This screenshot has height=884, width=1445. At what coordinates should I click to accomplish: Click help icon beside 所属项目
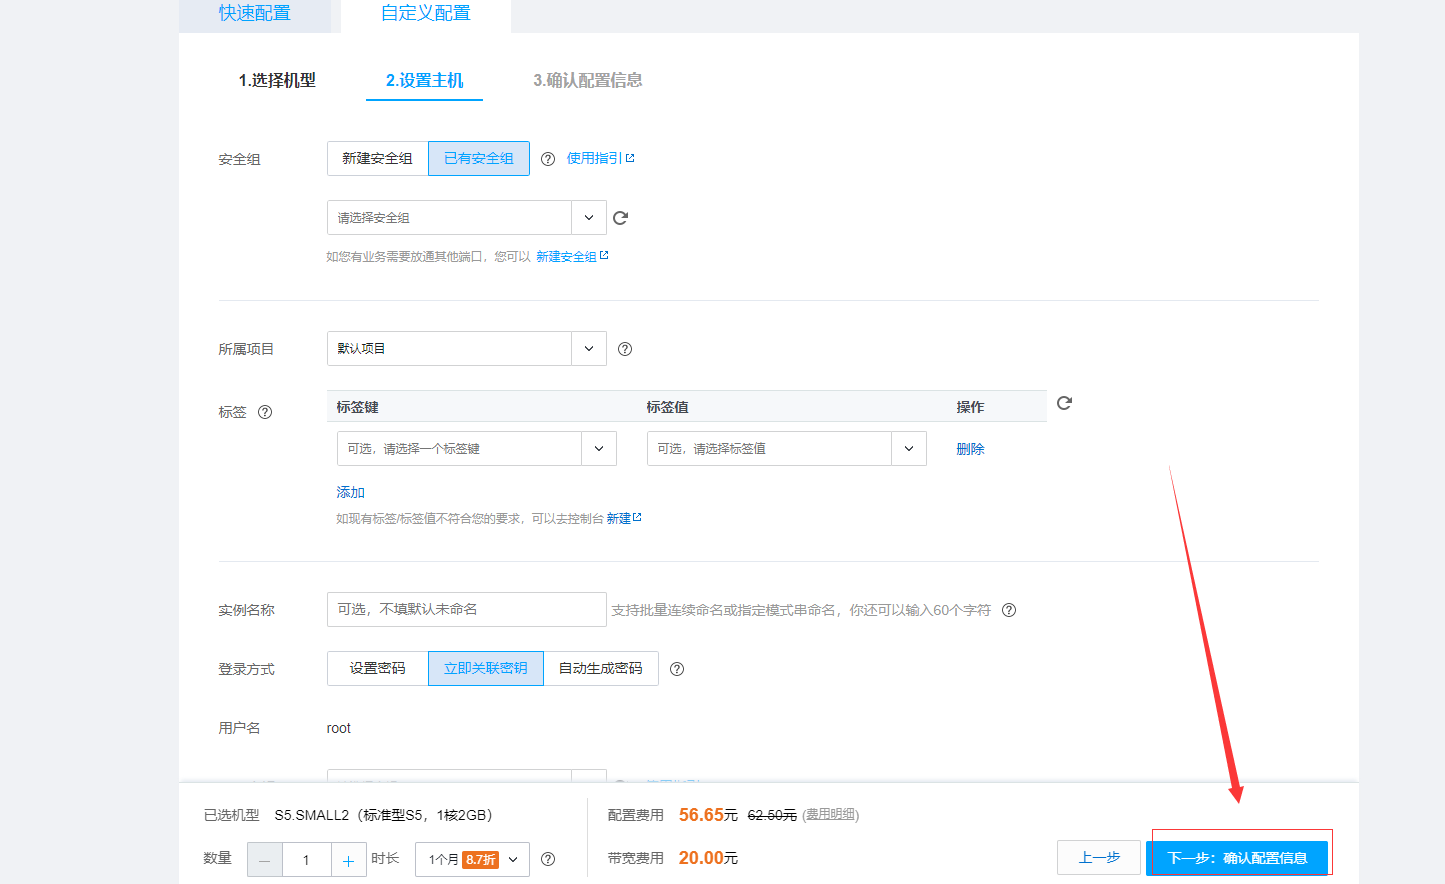pyautogui.click(x=624, y=348)
